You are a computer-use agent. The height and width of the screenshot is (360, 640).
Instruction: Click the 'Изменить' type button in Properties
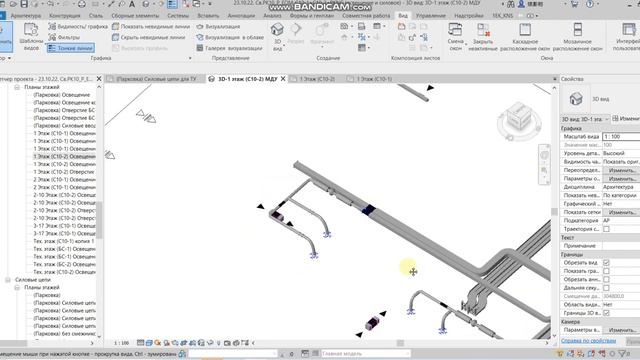(x=626, y=119)
